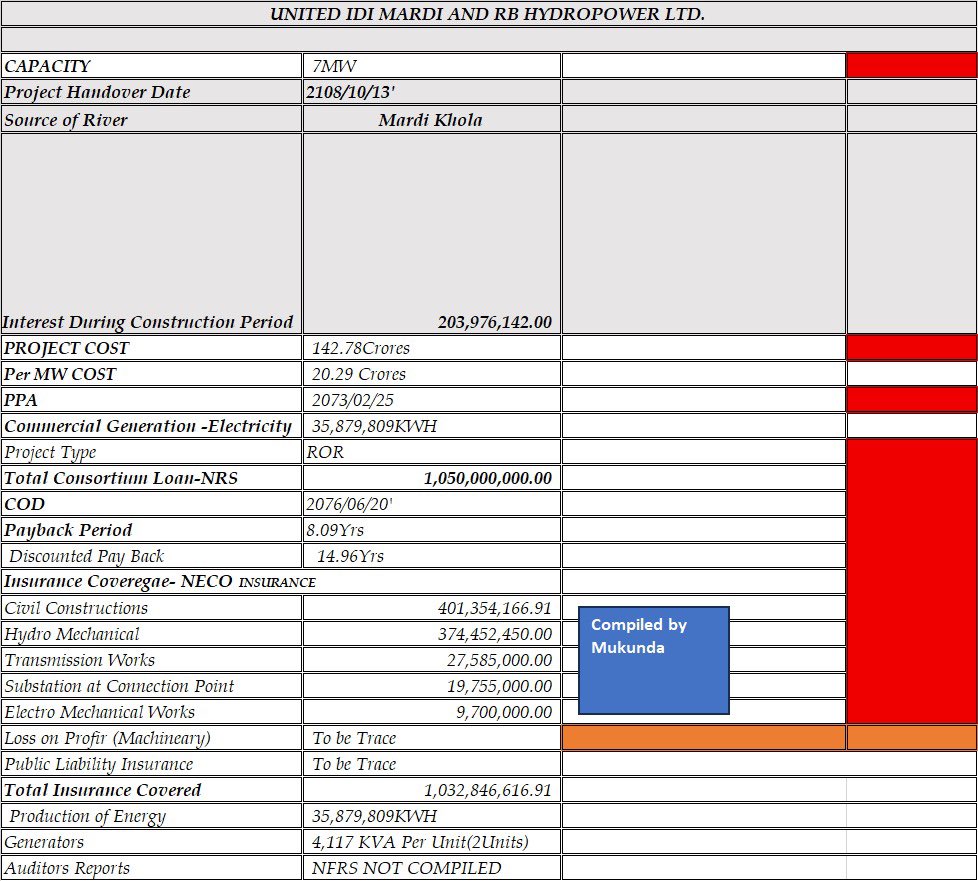
Task: Select the blue 'Compiled by Mukunda' text box
Action: (x=654, y=660)
